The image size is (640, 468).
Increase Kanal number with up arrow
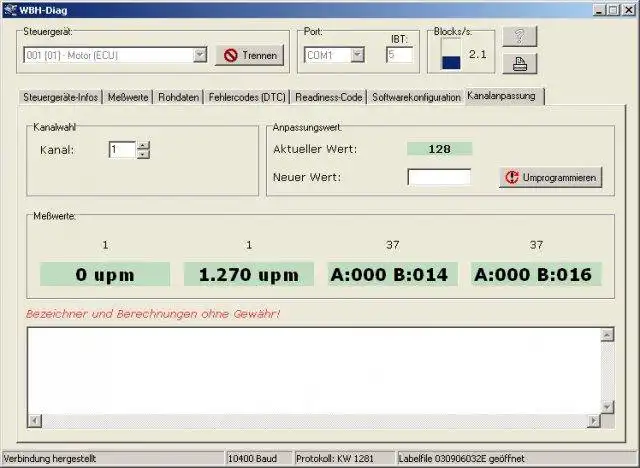(143, 146)
